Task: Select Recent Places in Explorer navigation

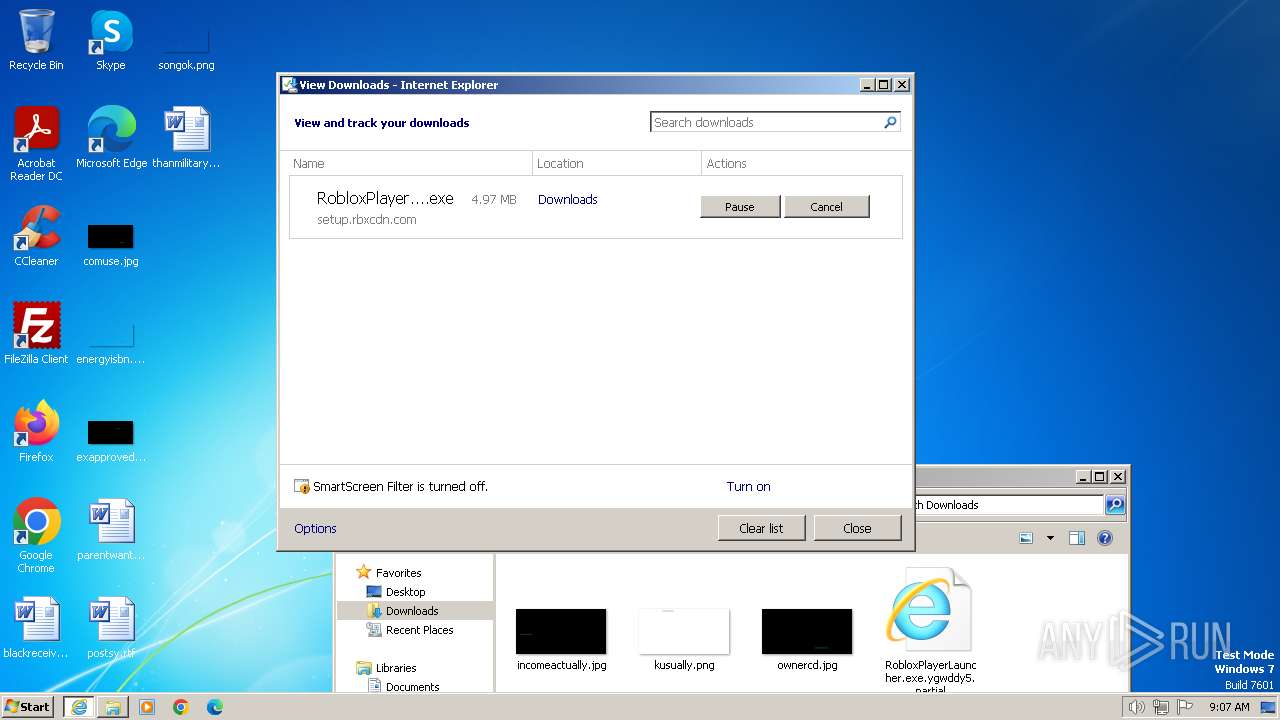Action: click(x=419, y=630)
